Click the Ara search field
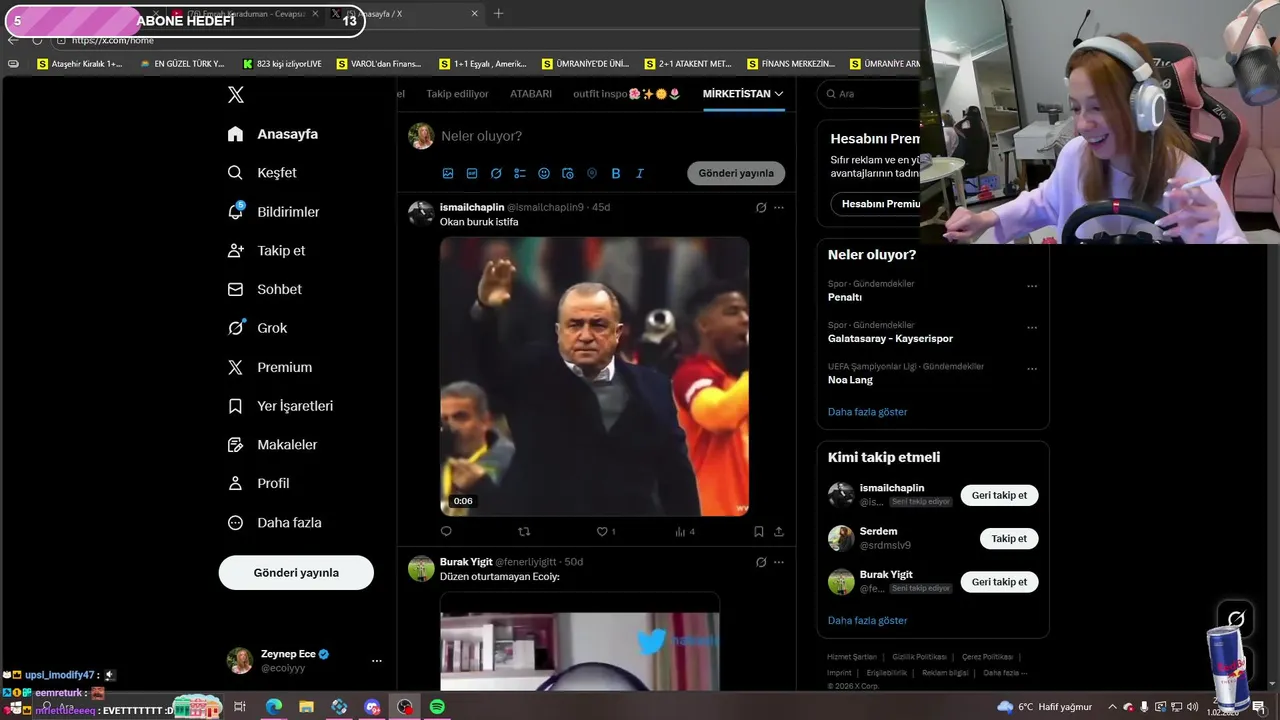The height and width of the screenshot is (720, 1280). tap(870, 94)
